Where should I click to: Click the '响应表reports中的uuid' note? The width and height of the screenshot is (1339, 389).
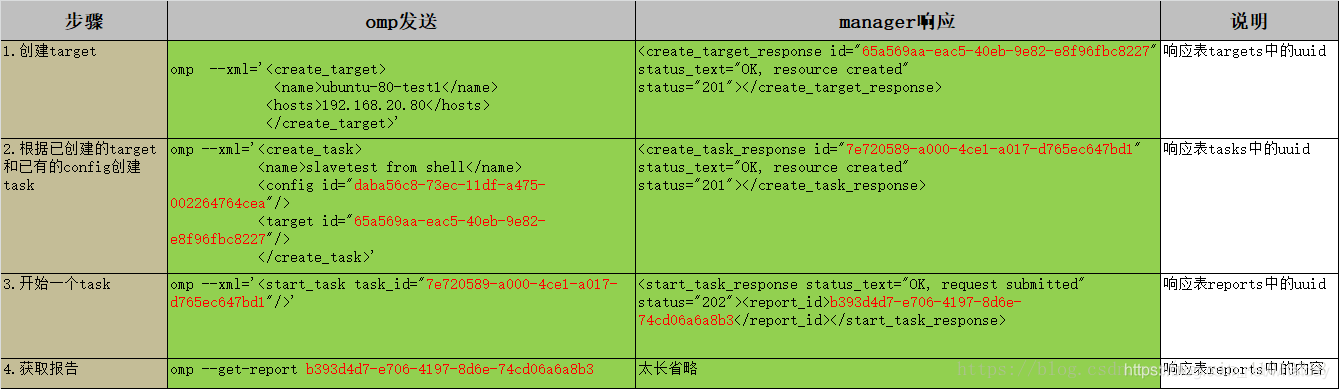tap(1245, 284)
